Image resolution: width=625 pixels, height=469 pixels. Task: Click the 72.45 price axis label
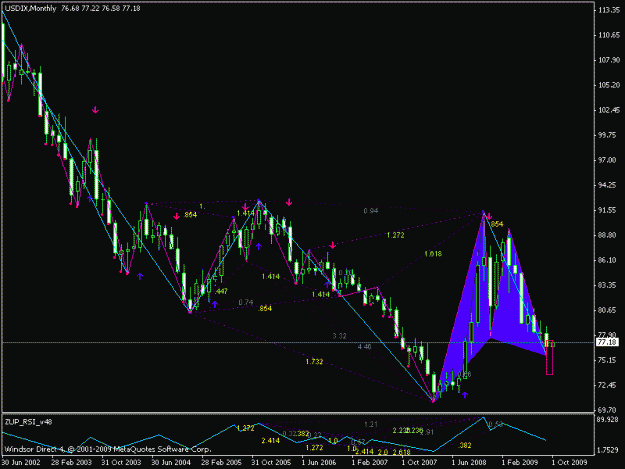tap(607, 385)
